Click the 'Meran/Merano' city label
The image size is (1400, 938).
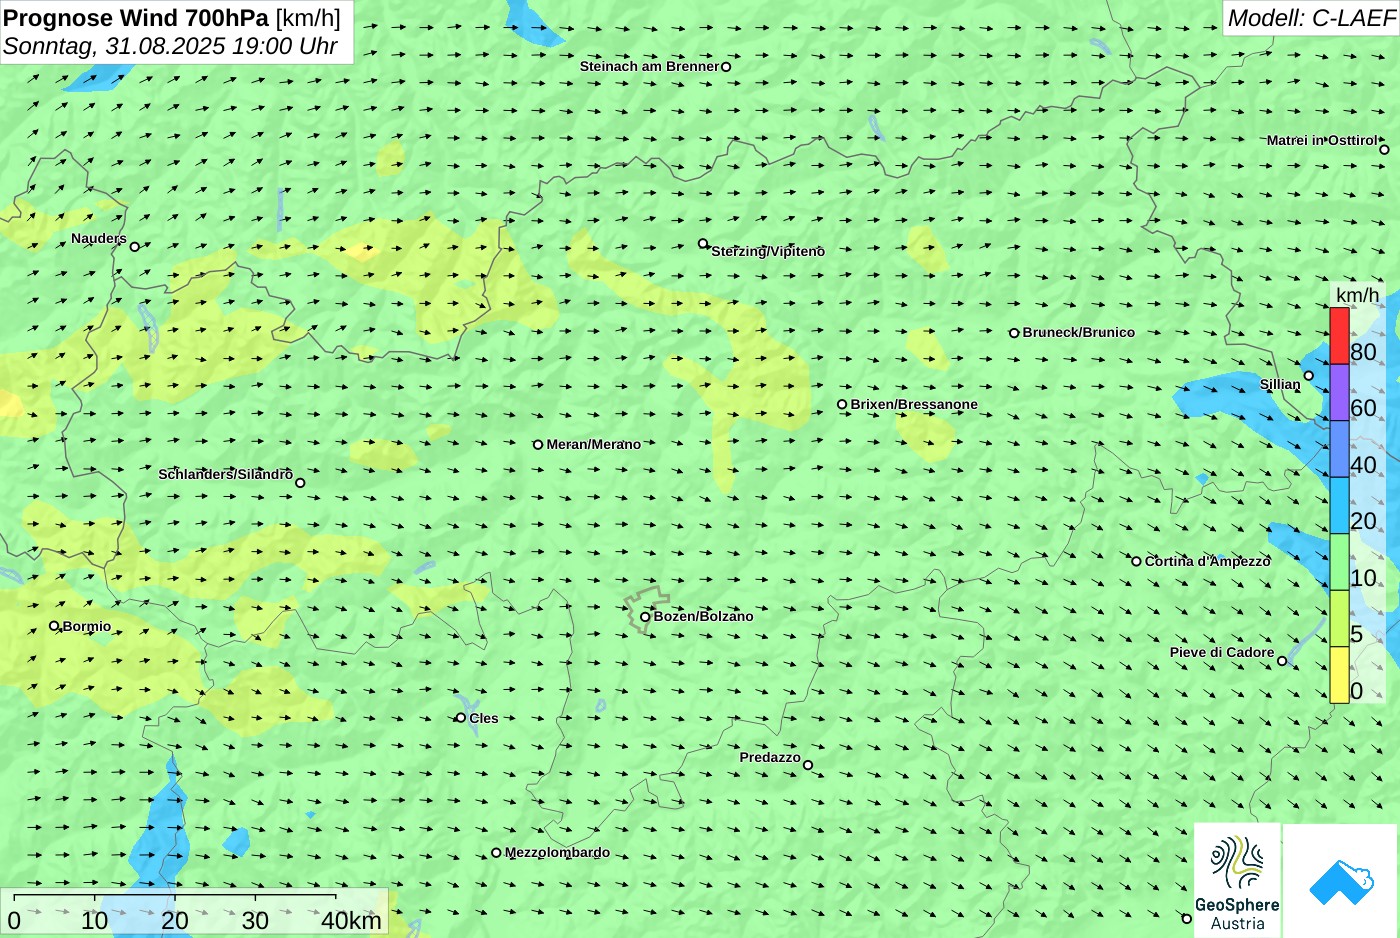(593, 444)
